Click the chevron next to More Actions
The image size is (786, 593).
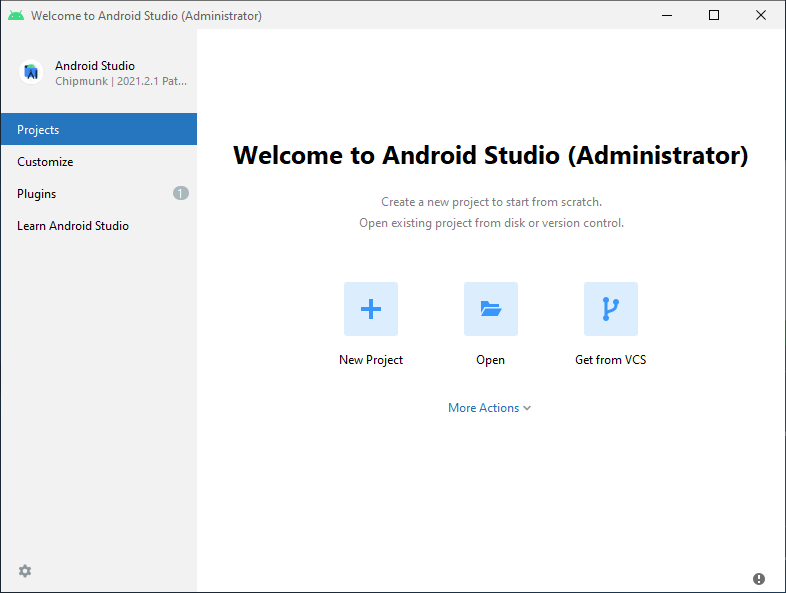(x=527, y=408)
